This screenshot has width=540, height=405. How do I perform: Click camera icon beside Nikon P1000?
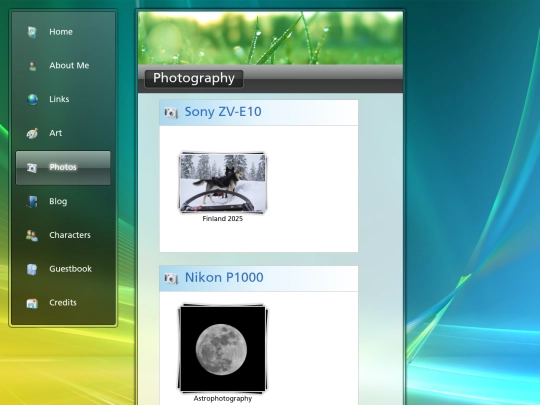pos(171,278)
